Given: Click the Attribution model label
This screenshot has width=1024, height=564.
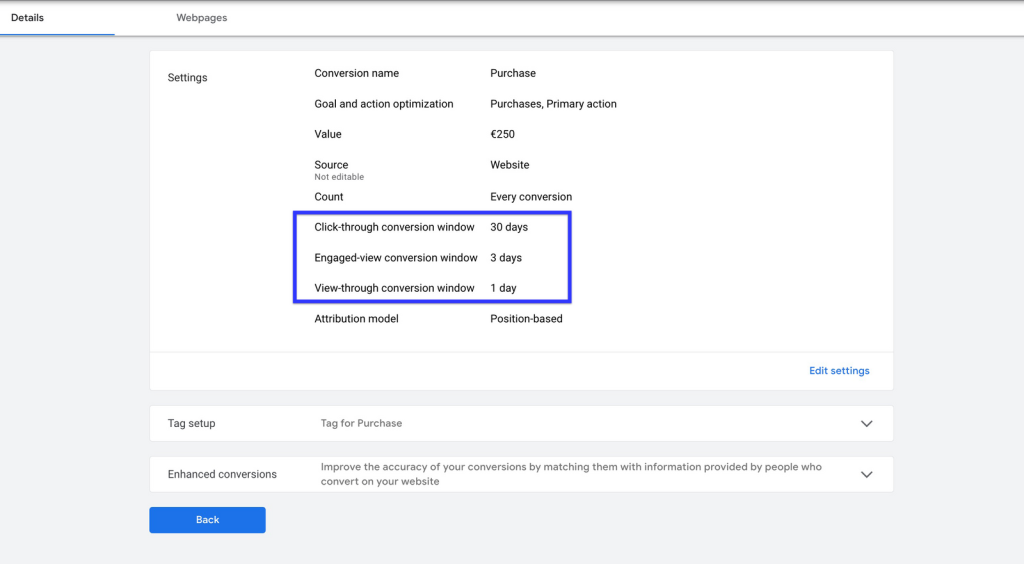Looking at the screenshot, I should pos(356,319).
